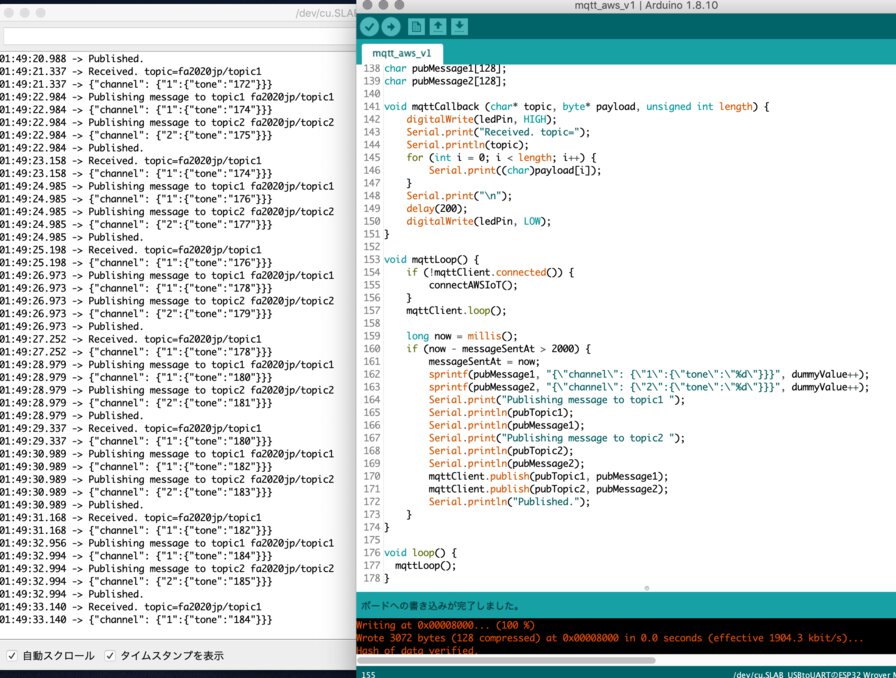
Task: Select the mqtt_aws_v1 editor tab
Action: [400, 53]
